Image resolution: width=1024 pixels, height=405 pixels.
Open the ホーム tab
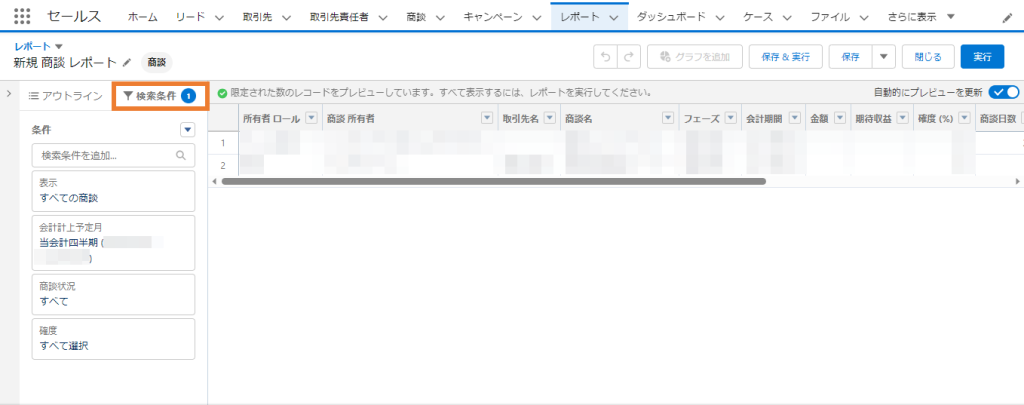coord(142,17)
